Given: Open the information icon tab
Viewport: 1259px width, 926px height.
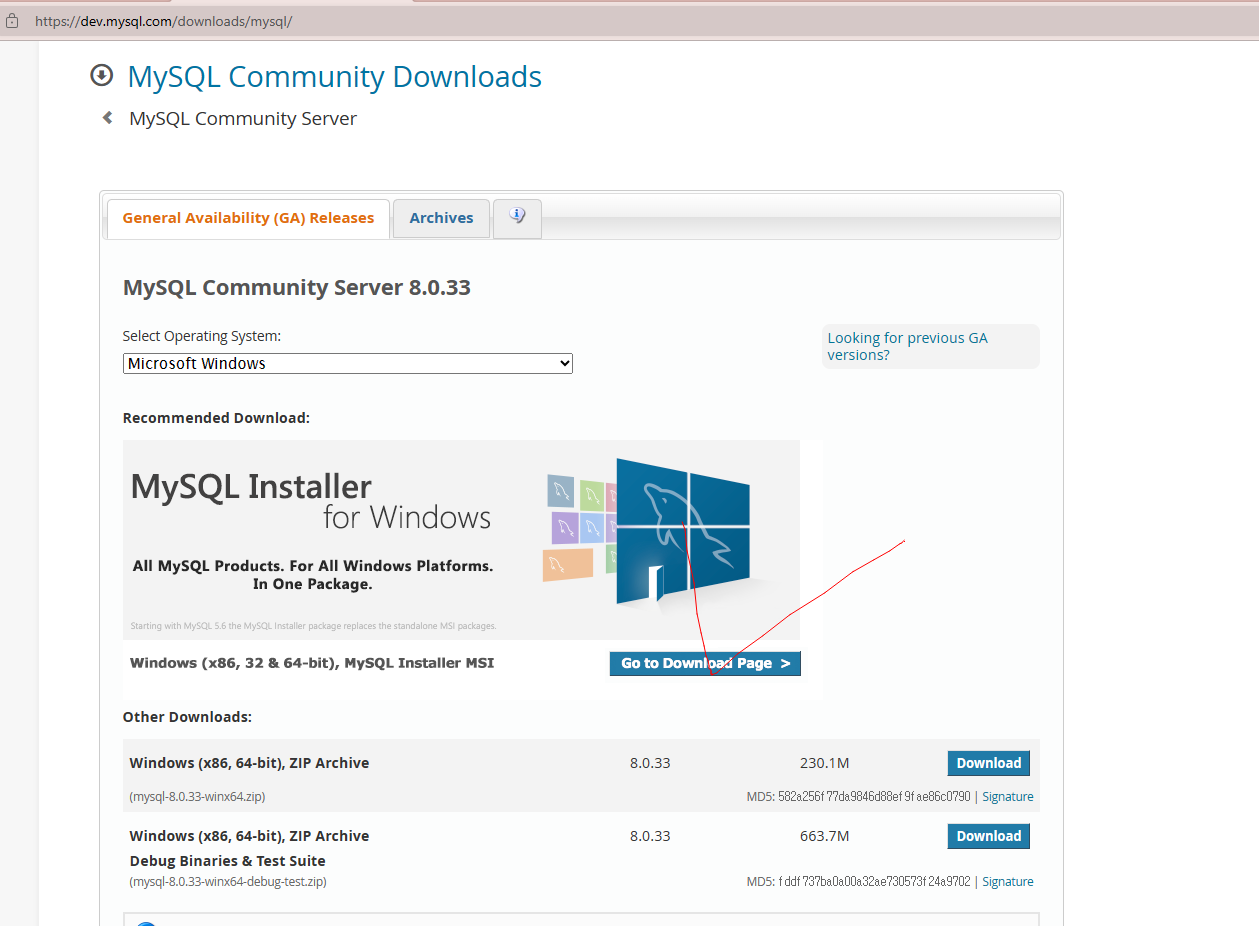Looking at the screenshot, I should [517, 218].
